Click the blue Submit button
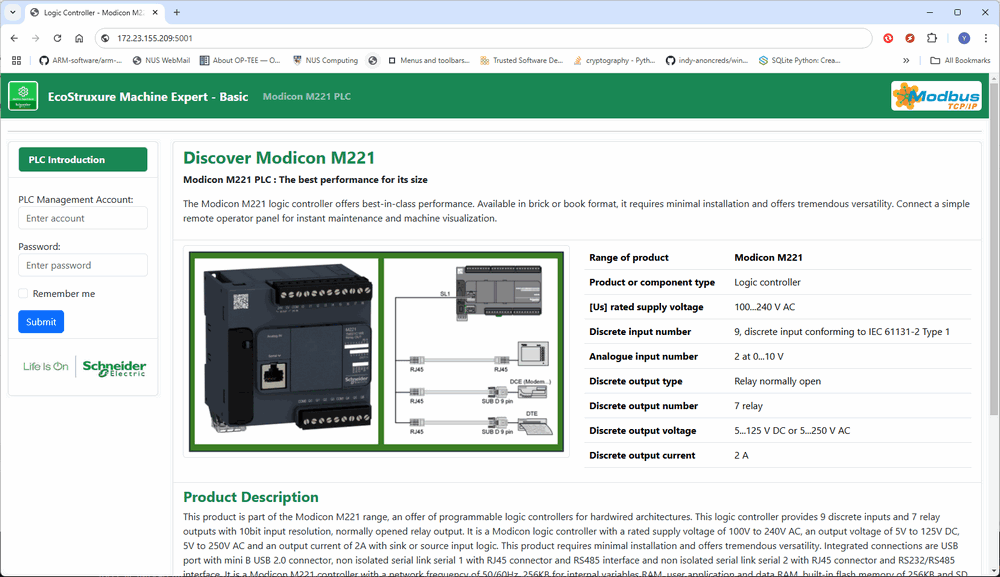1000x577 pixels. coord(41,322)
